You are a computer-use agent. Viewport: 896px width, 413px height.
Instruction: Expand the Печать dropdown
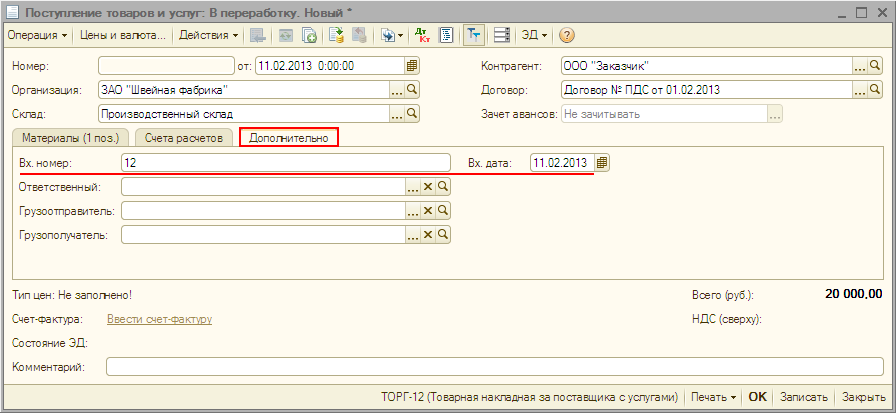(x=714, y=396)
